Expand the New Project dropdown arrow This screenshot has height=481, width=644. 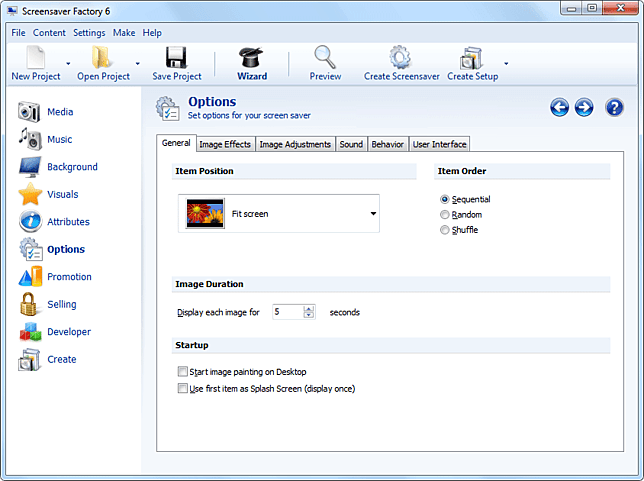pyautogui.click(x=68, y=64)
